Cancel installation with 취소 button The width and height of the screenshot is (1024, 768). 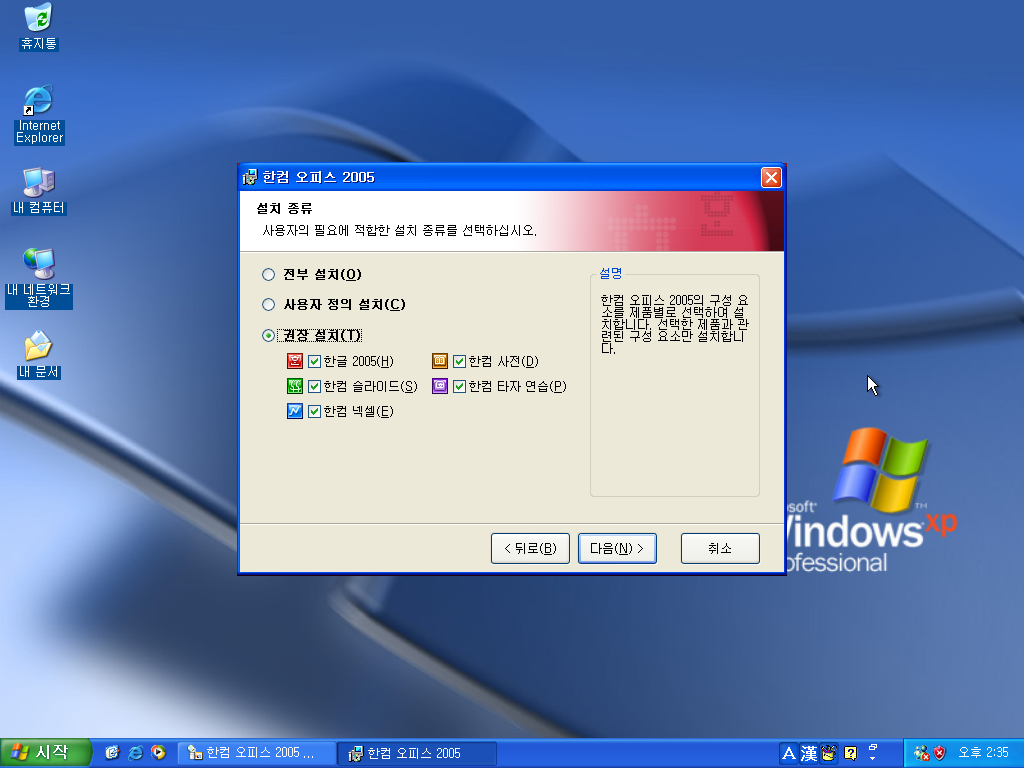[720, 549]
